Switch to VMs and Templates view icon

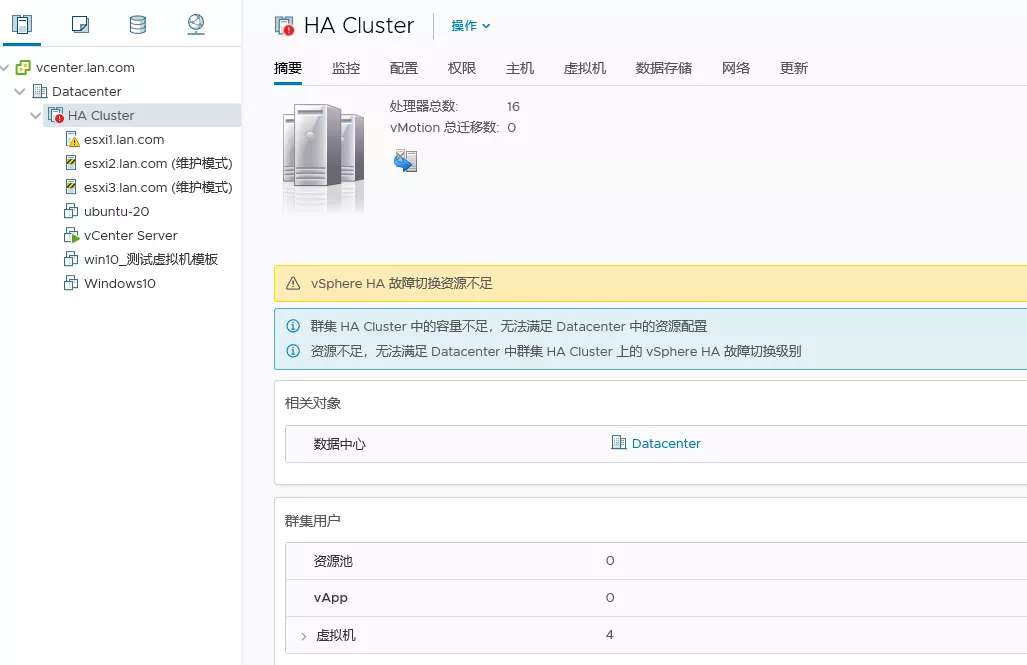click(81, 25)
